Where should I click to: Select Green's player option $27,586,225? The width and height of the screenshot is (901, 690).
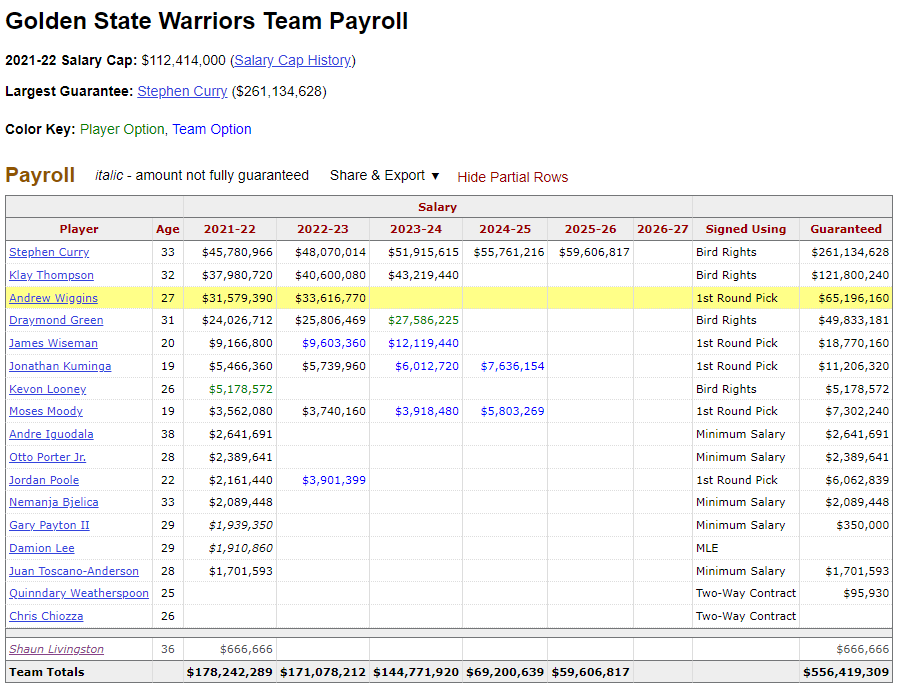point(423,320)
